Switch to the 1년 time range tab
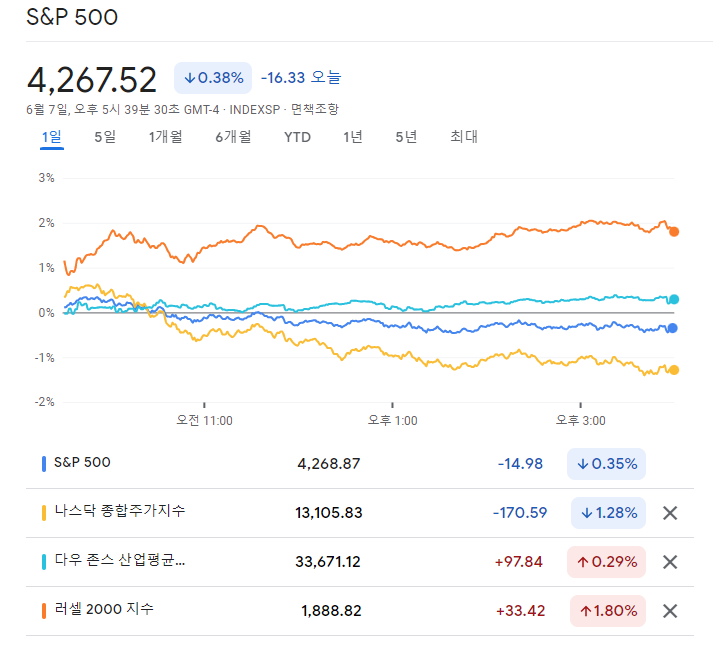The width and height of the screenshot is (713, 647). point(353,137)
